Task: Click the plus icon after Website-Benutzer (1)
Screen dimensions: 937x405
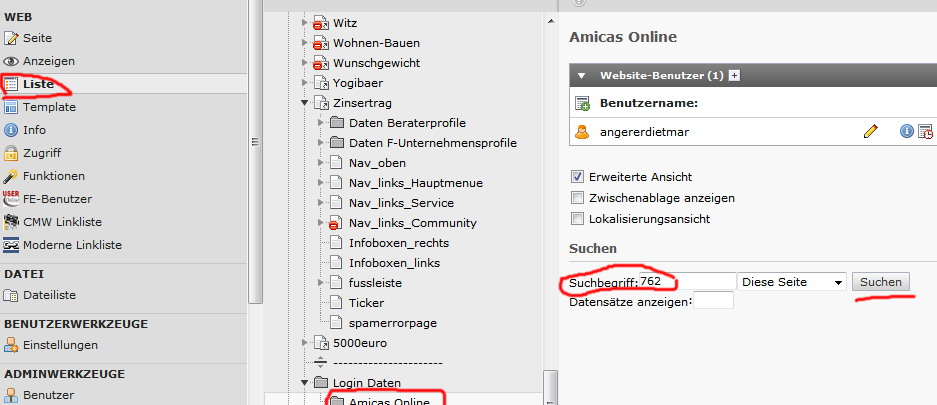Action: pyautogui.click(x=734, y=75)
